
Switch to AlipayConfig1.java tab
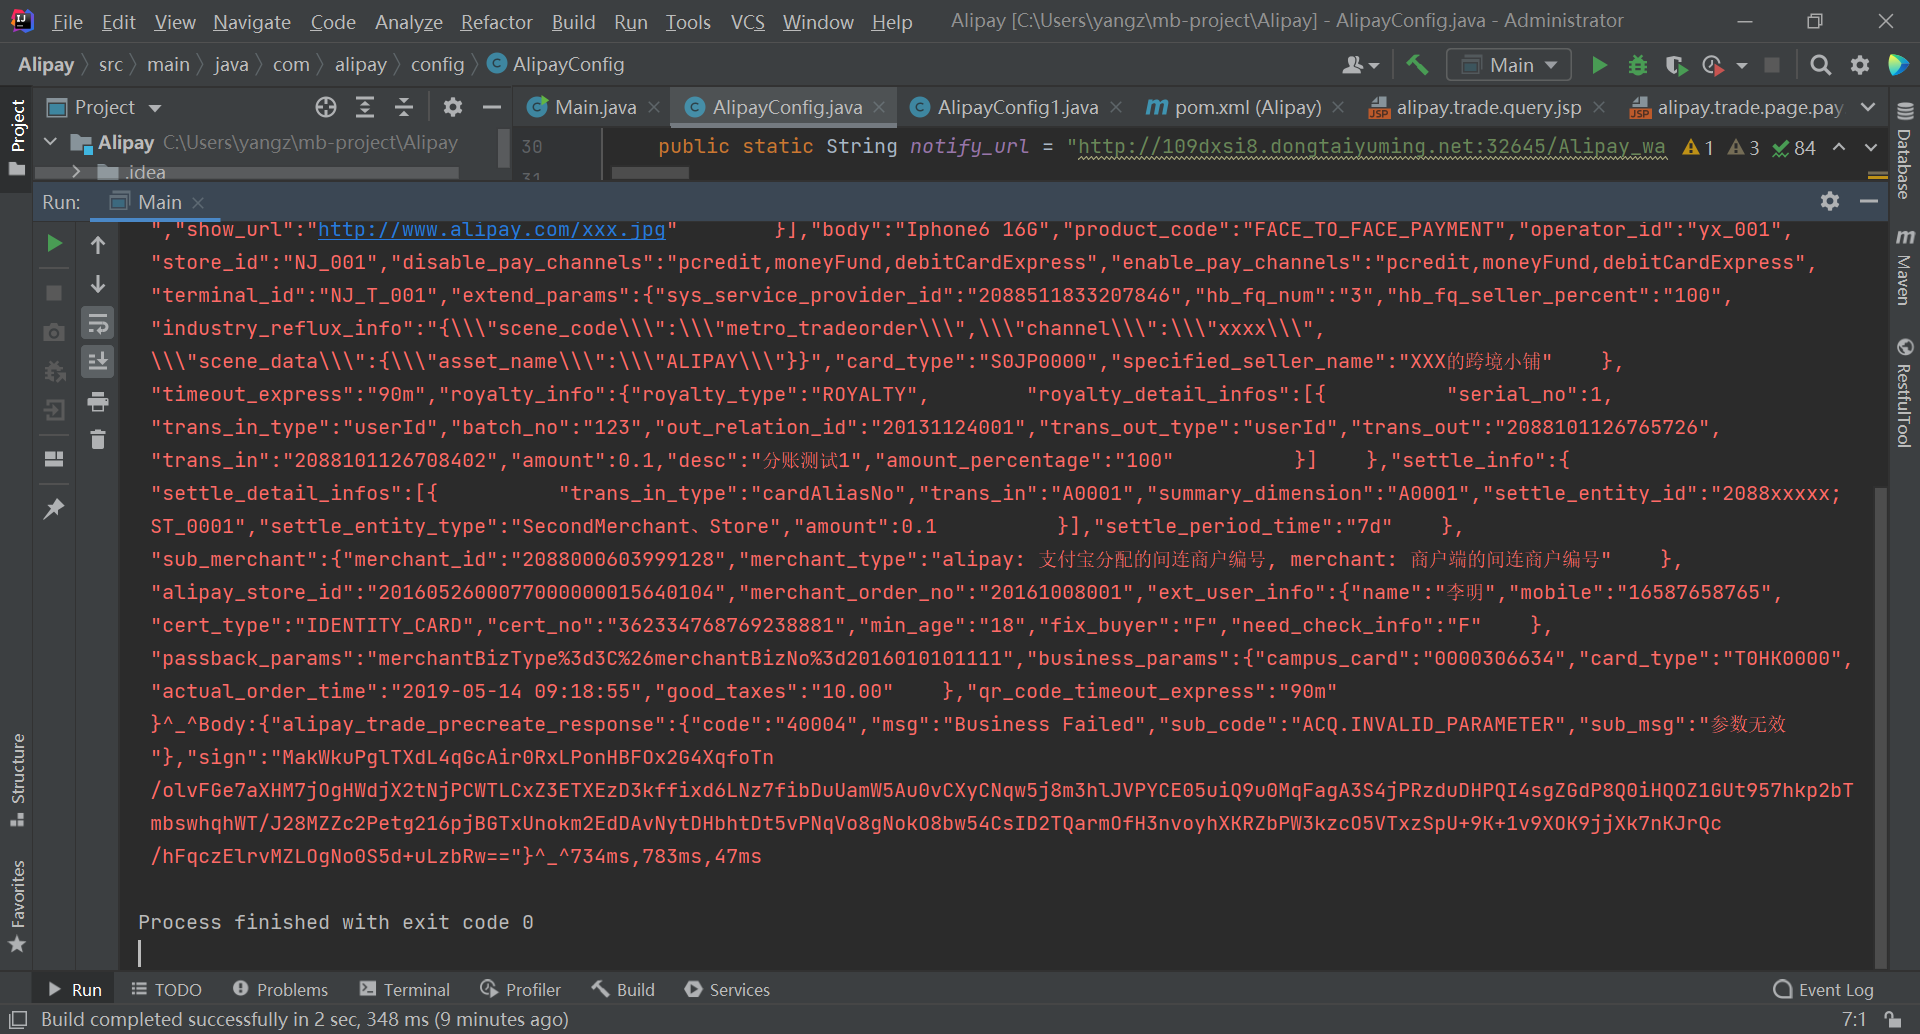click(1017, 107)
